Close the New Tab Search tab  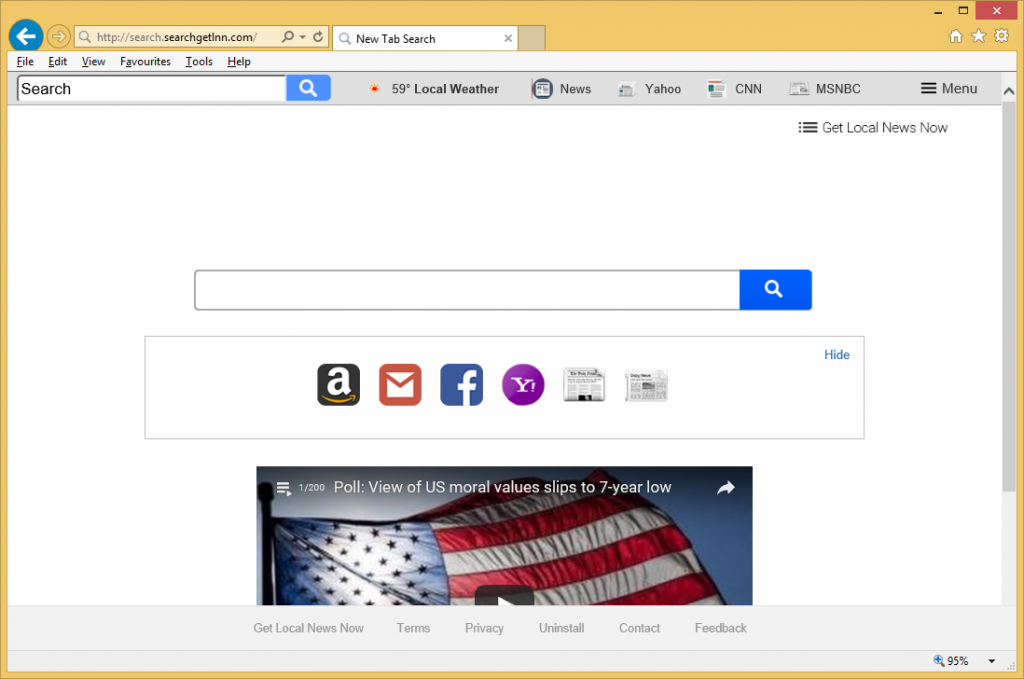(507, 39)
